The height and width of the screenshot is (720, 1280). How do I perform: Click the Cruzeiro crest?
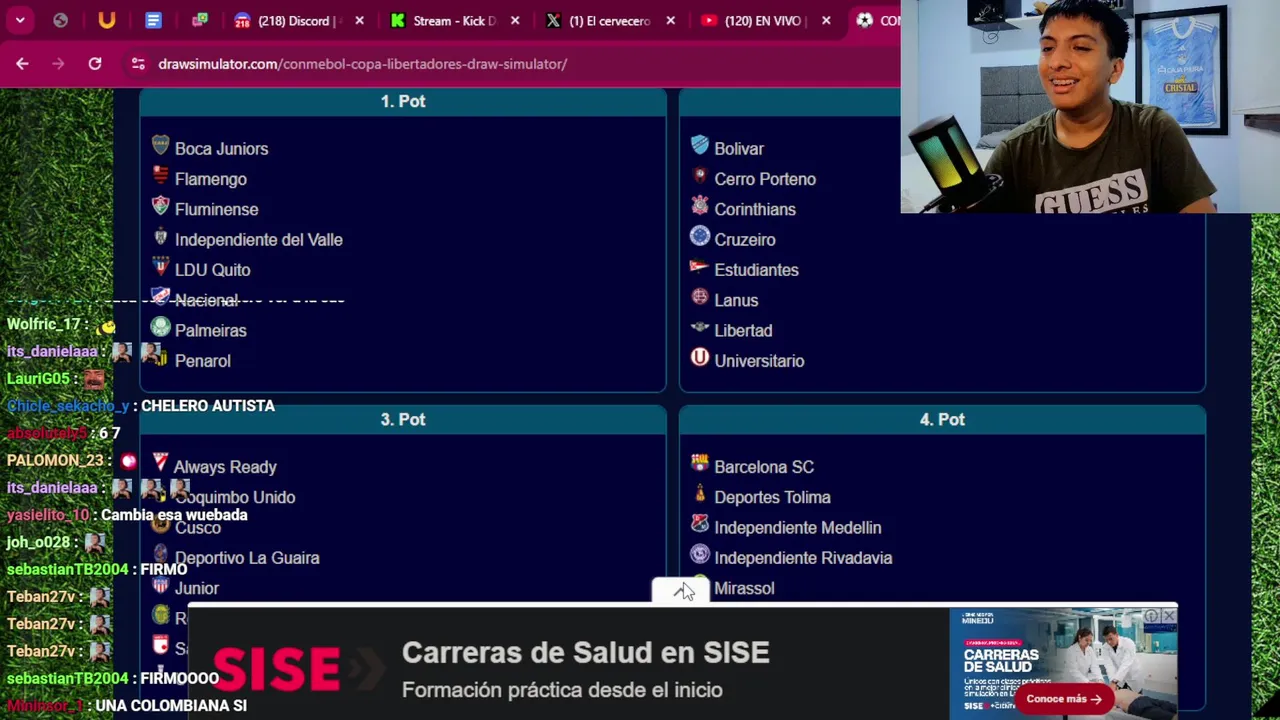pos(700,237)
